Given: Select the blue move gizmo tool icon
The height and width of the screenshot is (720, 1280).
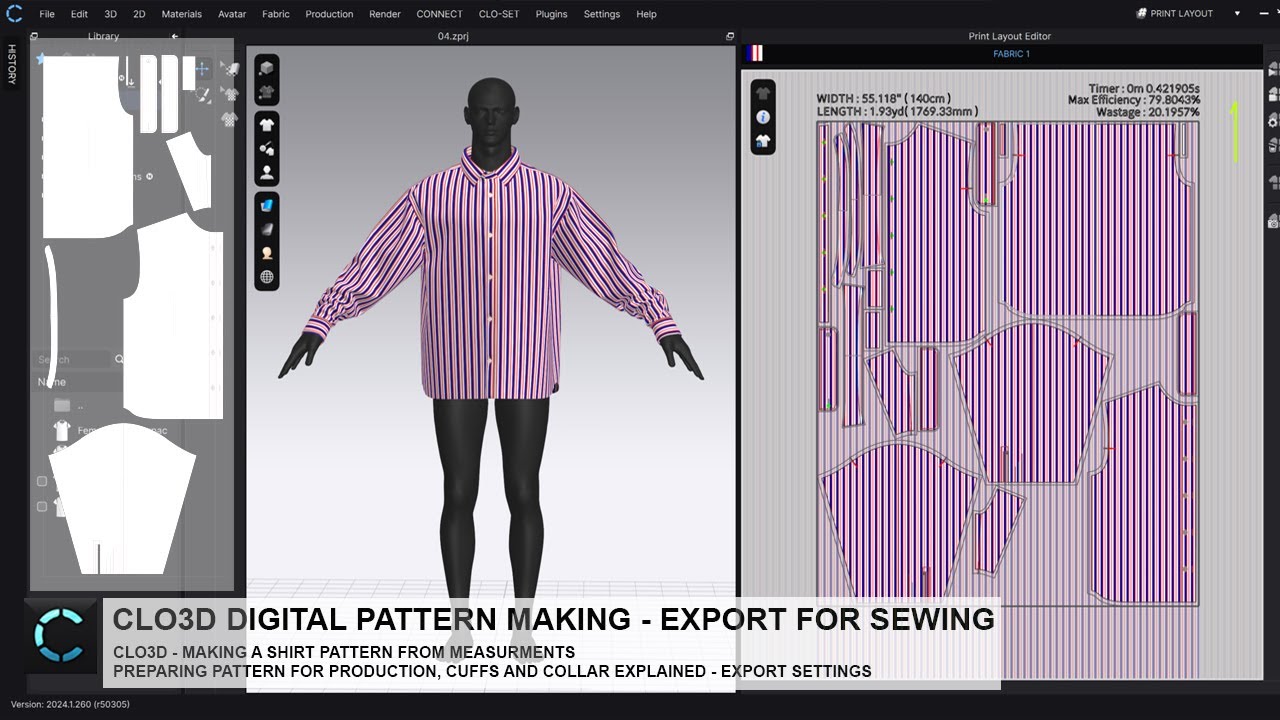Looking at the screenshot, I should (x=202, y=69).
